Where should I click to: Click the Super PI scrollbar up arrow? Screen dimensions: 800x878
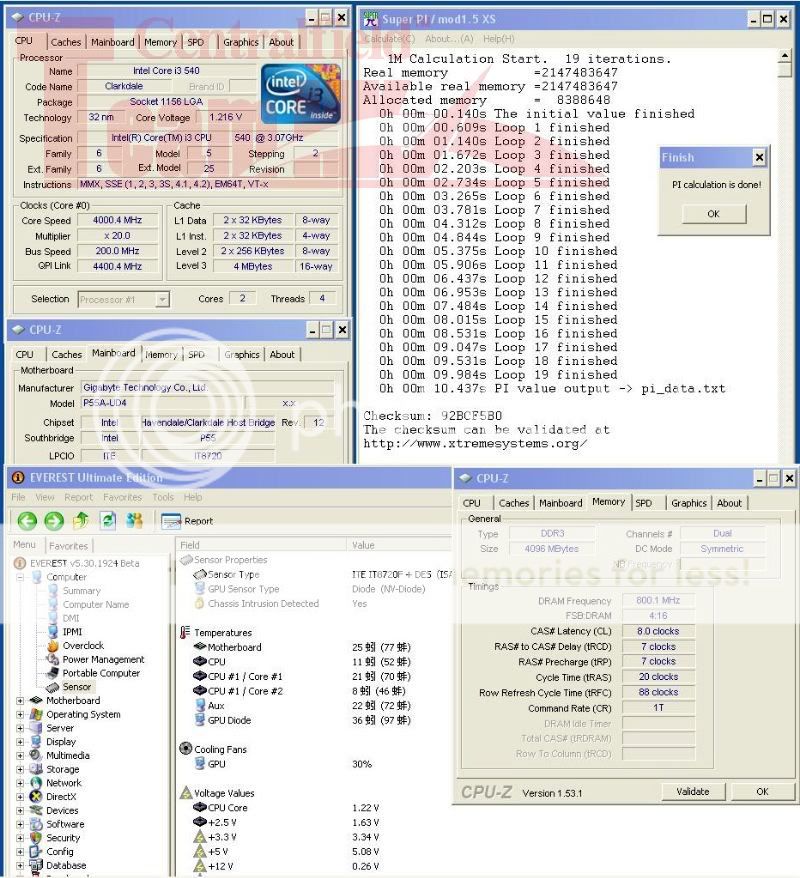coord(785,56)
